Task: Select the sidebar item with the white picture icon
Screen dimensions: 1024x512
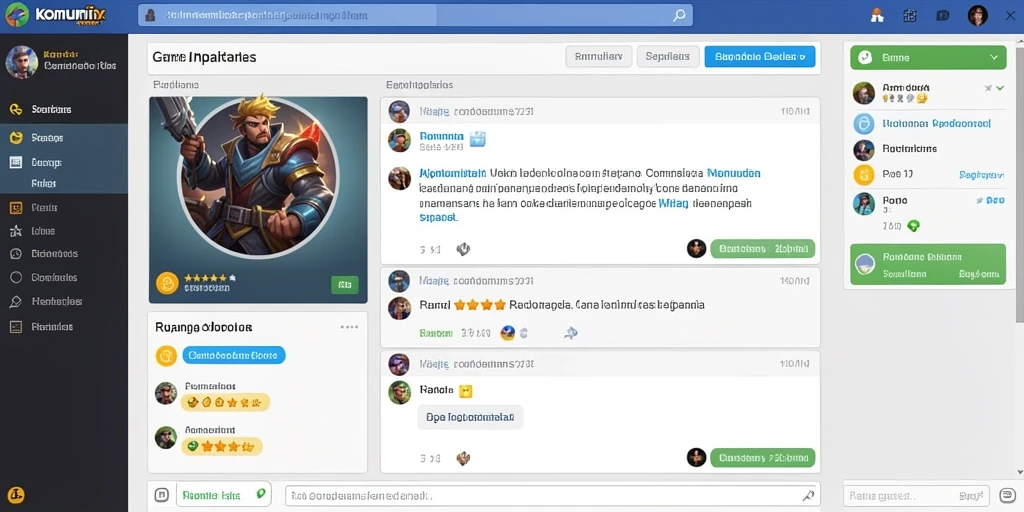Action: [64, 162]
